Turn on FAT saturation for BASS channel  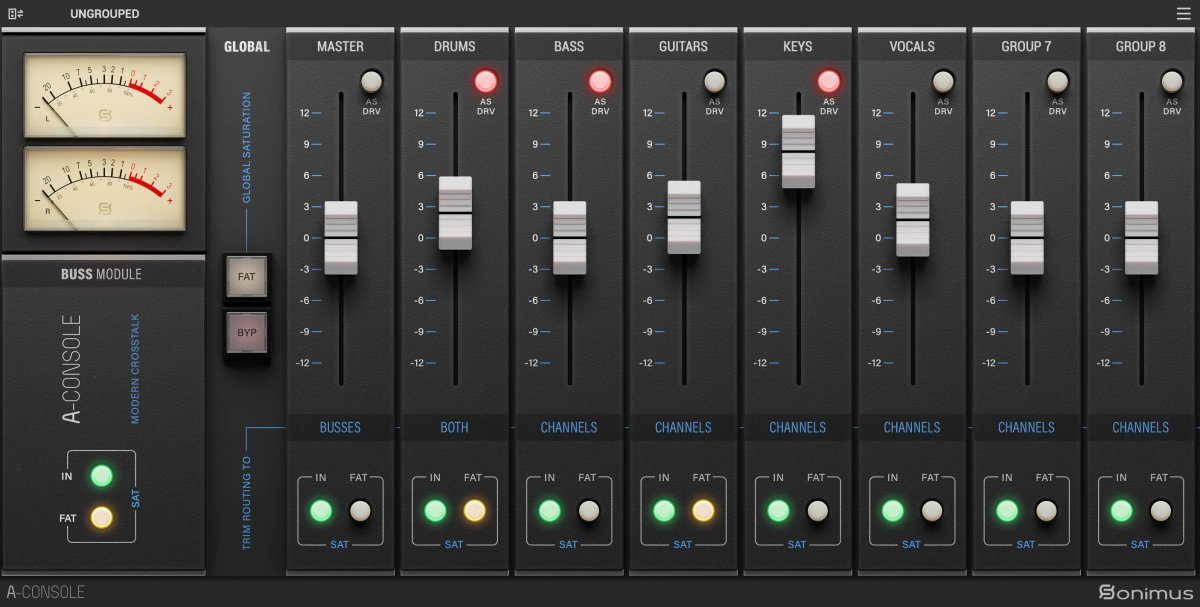pyautogui.click(x=588, y=511)
